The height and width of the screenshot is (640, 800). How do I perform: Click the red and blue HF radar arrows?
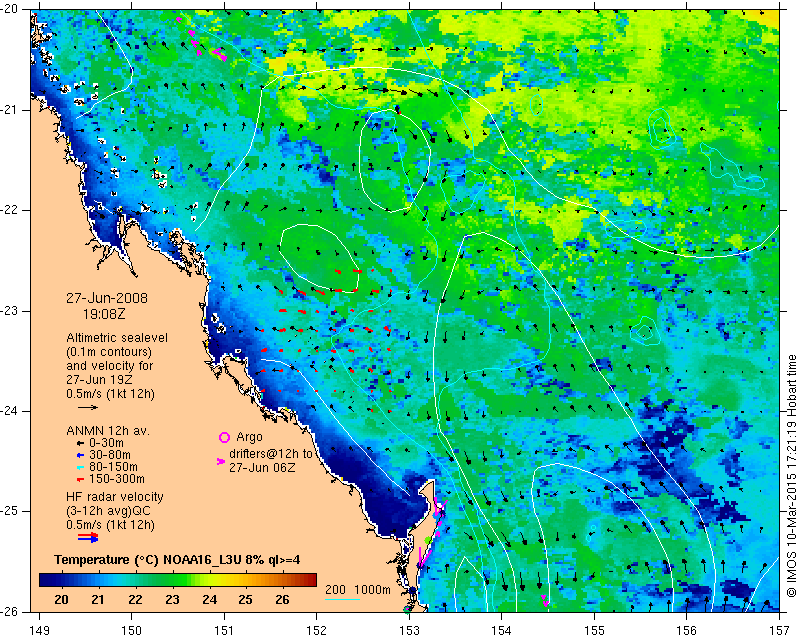88,537
